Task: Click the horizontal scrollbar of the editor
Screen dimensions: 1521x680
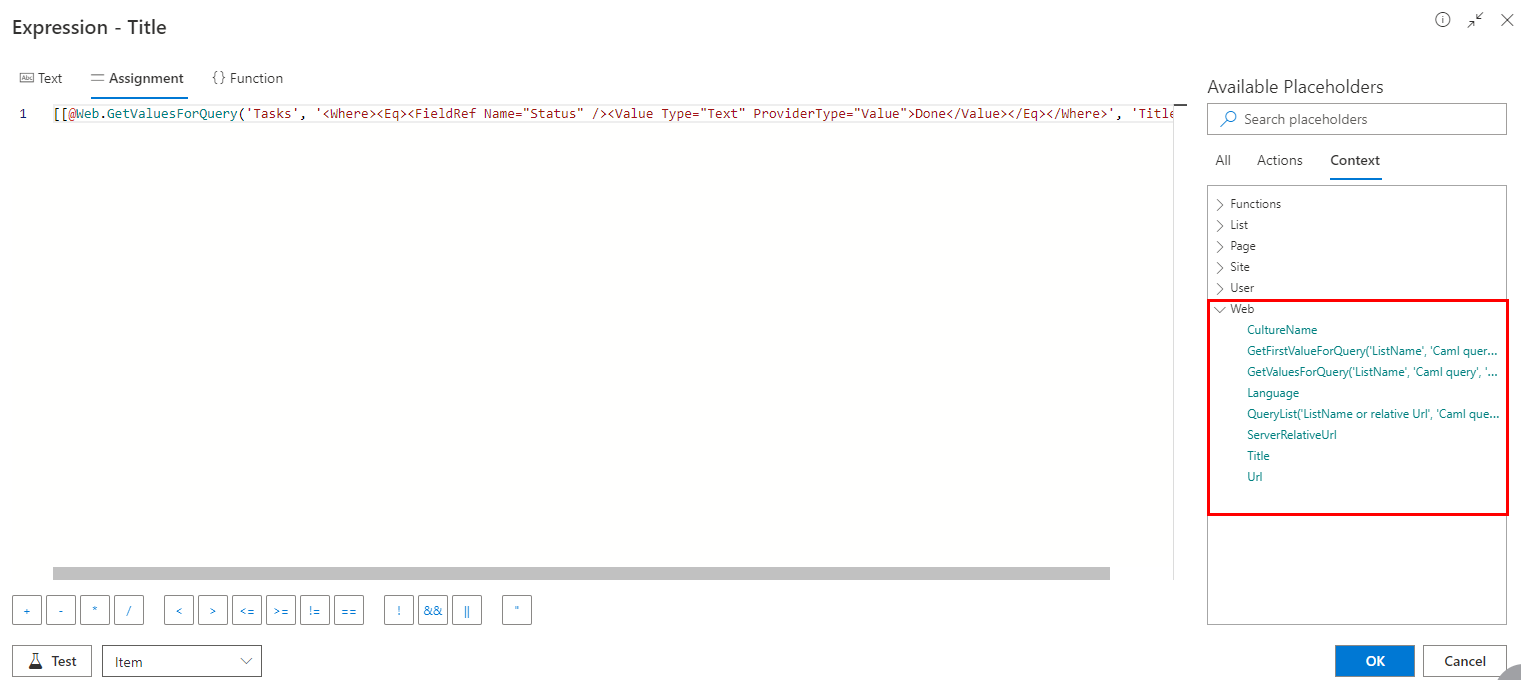Action: pos(581,574)
